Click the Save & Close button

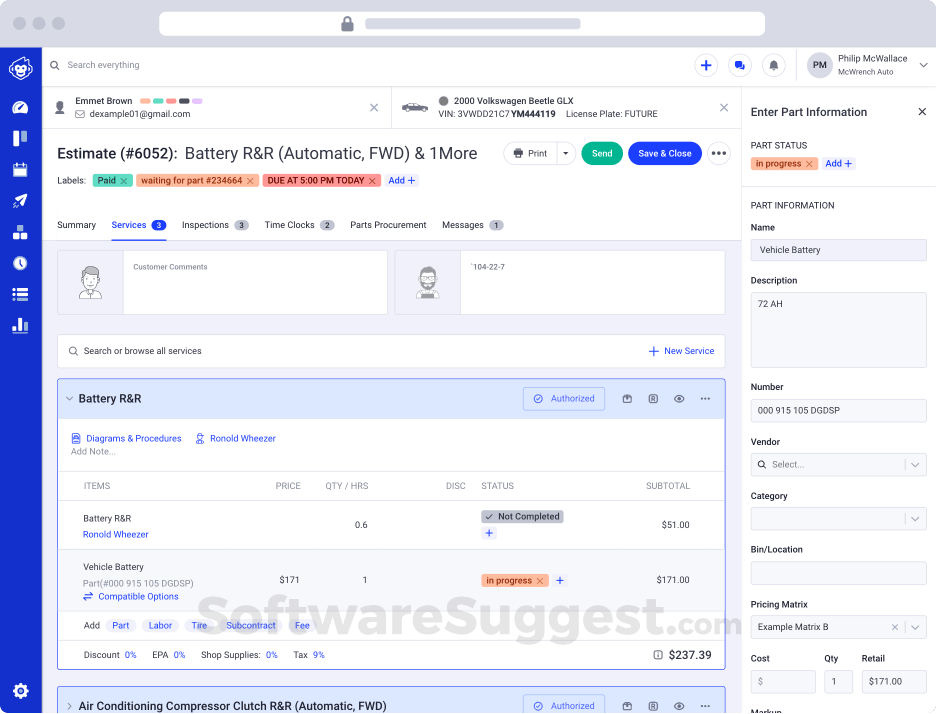click(x=664, y=154)
